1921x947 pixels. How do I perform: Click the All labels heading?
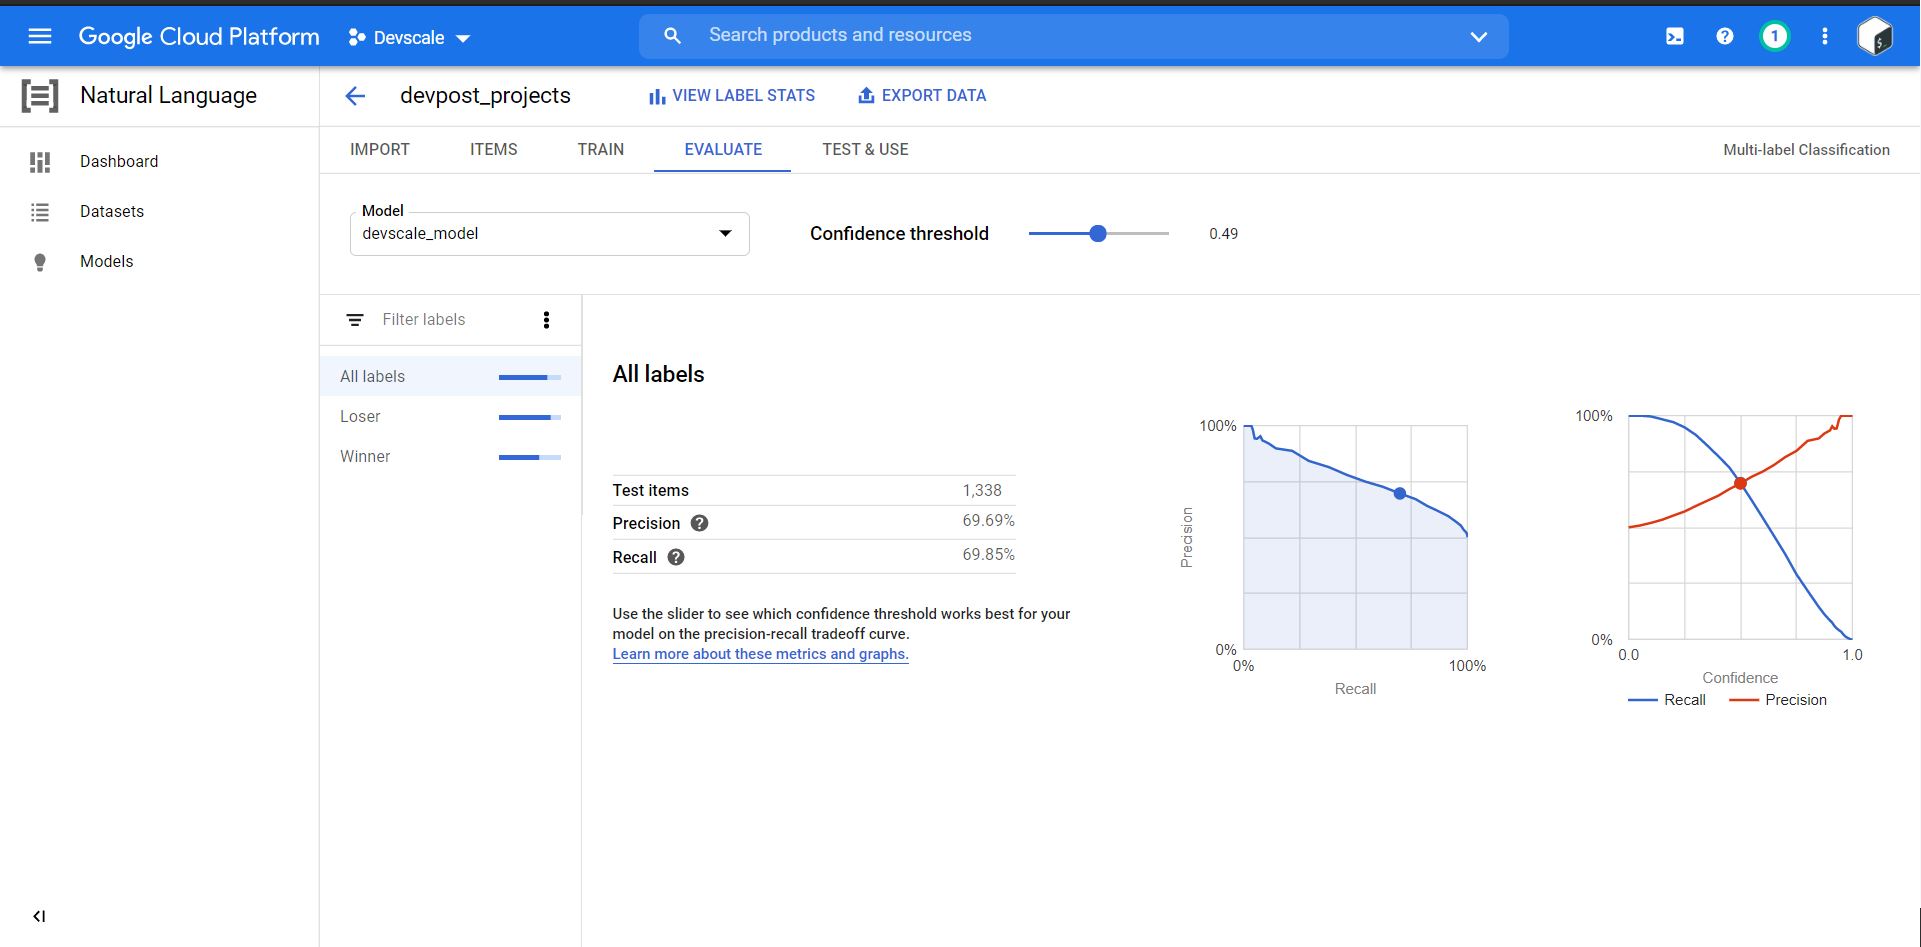pos(658,375)
